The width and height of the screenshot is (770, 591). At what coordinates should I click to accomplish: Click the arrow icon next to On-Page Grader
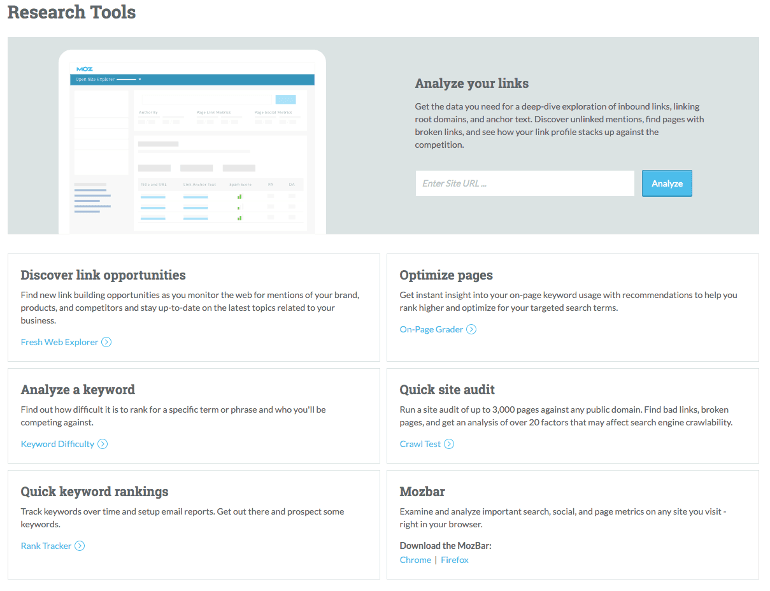click(471, 329)
